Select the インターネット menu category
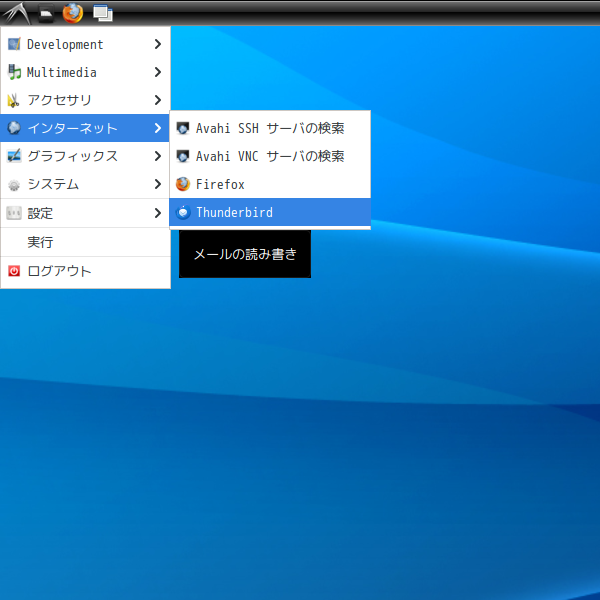 point(85,128)
